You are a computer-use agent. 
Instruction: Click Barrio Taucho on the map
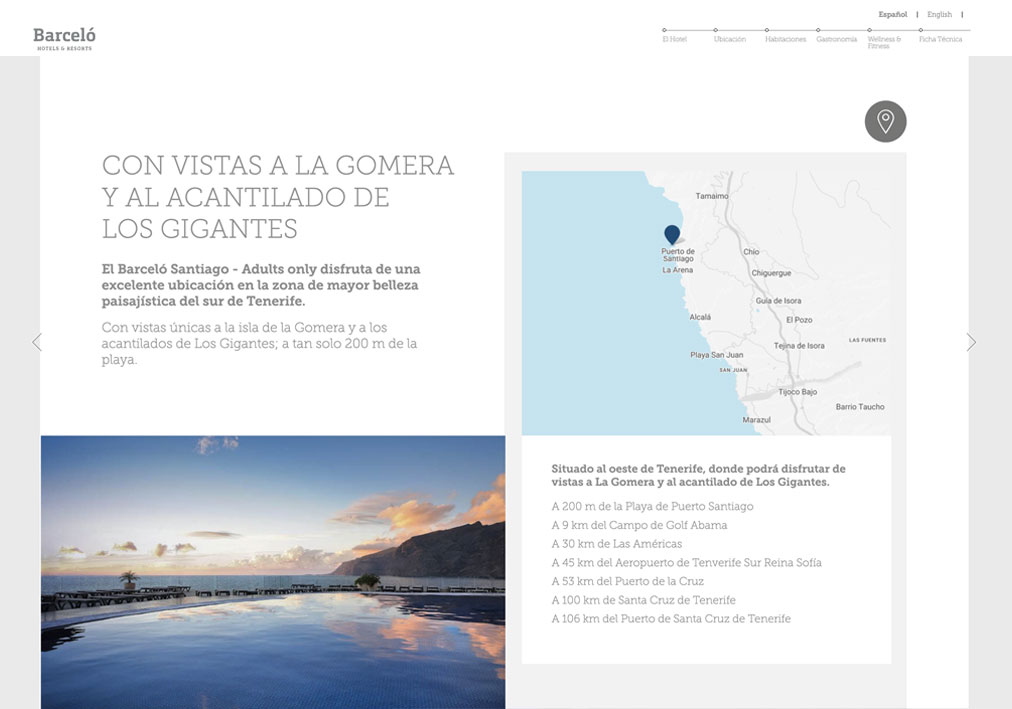pyautogui.click(x=860, y=406)
